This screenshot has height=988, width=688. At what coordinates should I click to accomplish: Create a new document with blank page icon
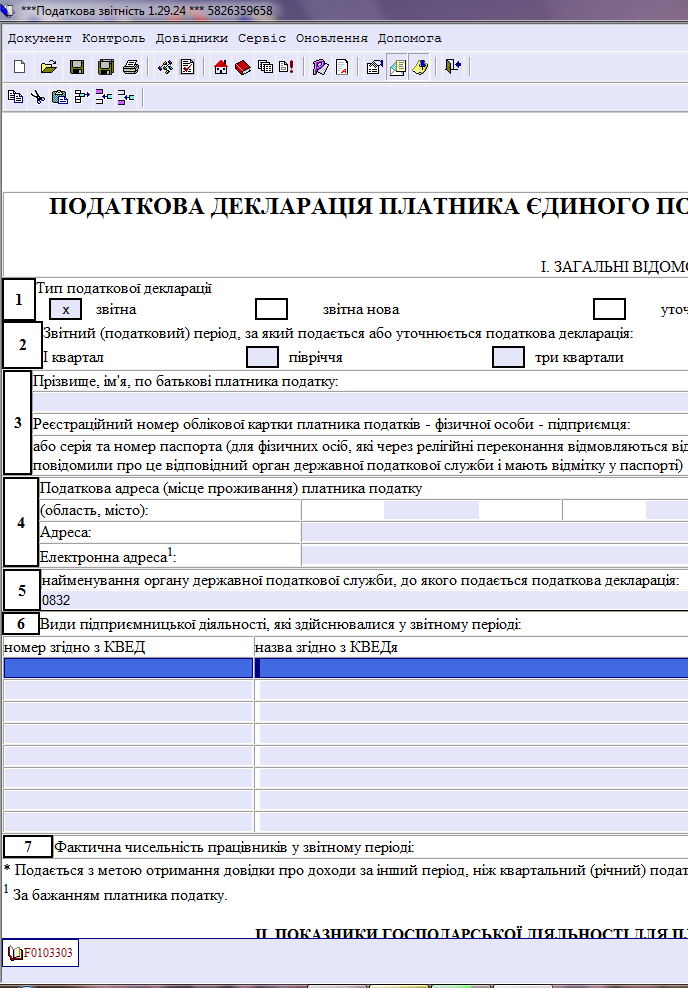[x=20, y=67]
